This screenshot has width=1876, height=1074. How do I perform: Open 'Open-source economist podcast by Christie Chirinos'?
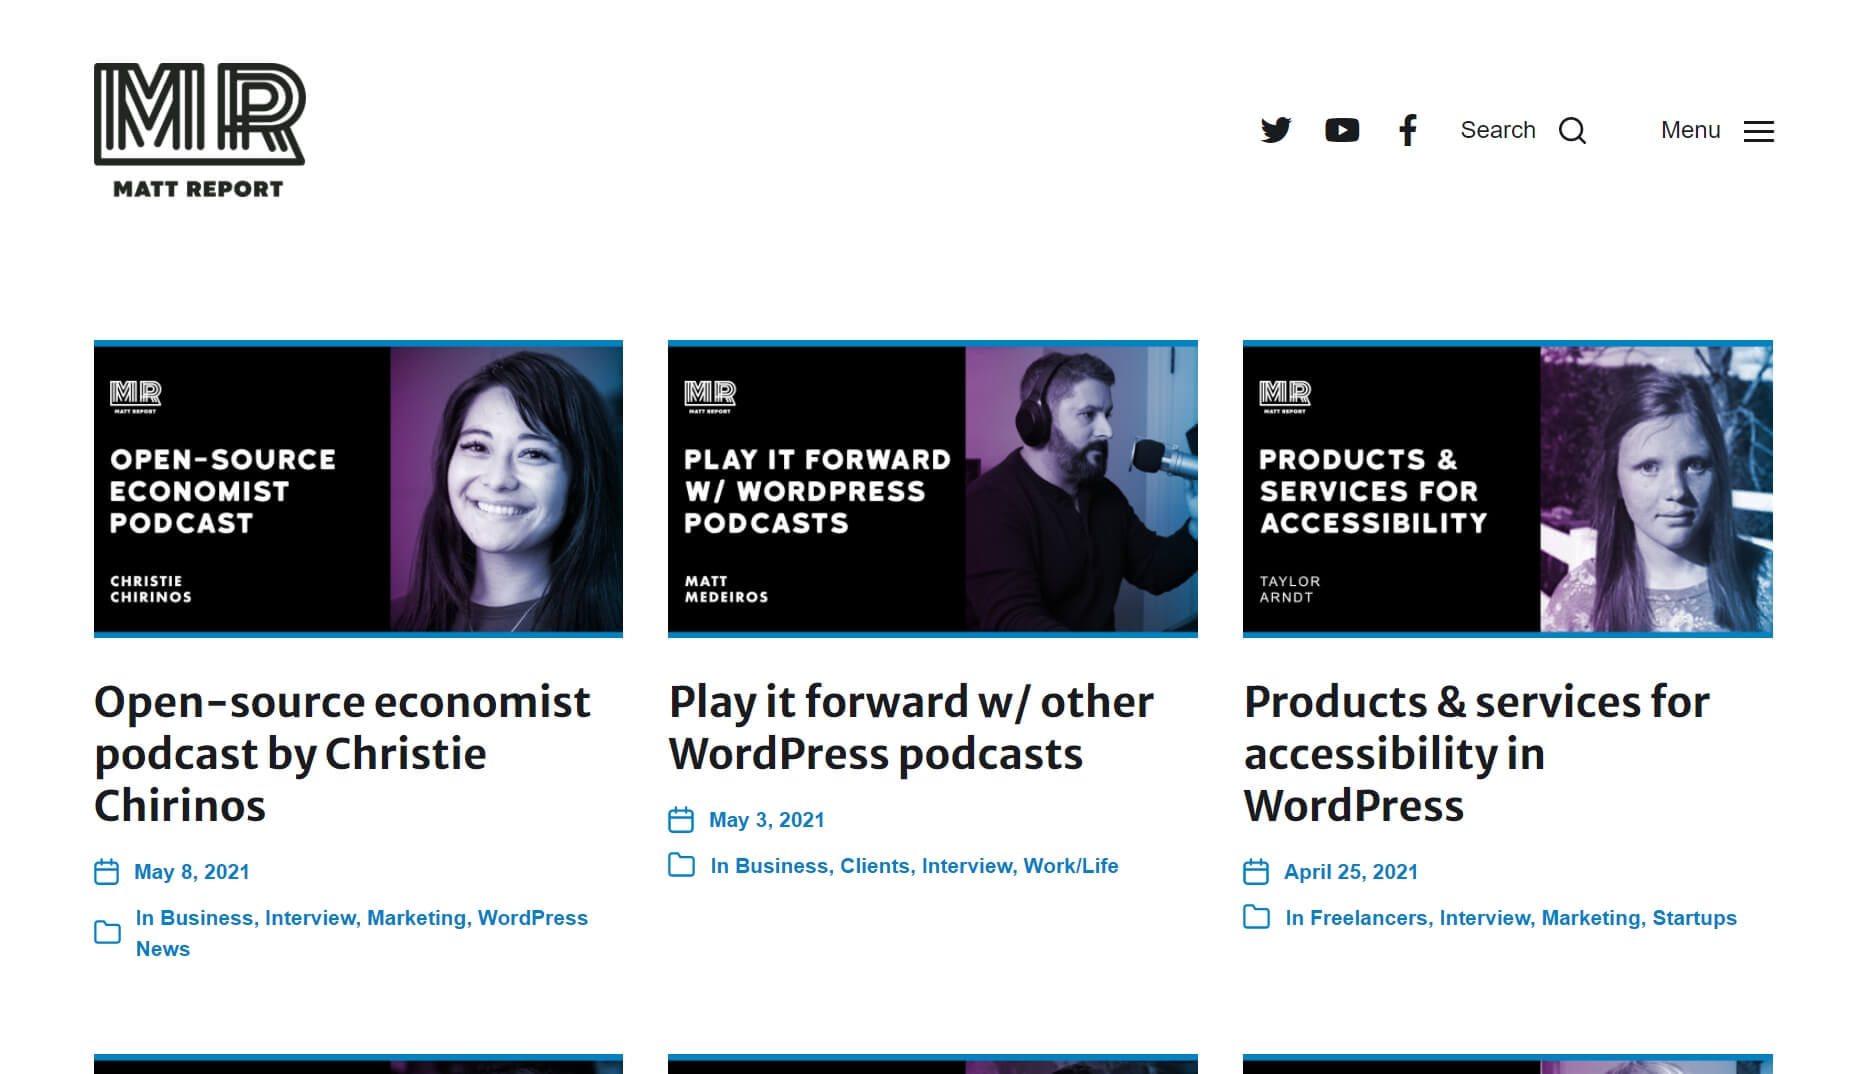pyautogui.click(x=342, y=754)
